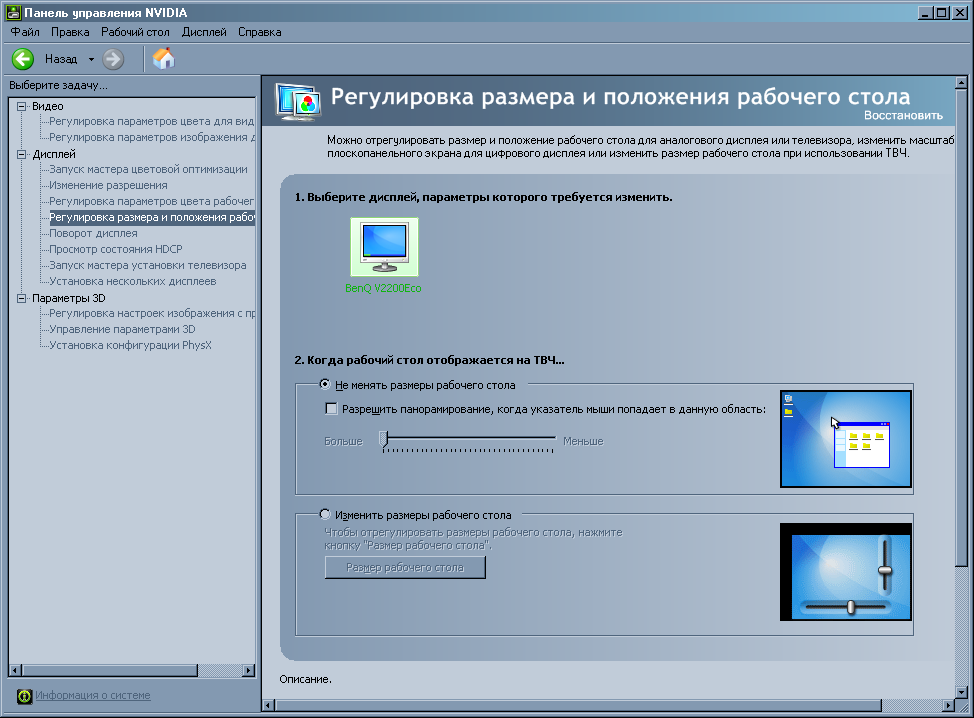Viewport: 974px width, 718px height.
Task: Open 'Изменение разрешения' item
Action: click(x=108, y=185)
